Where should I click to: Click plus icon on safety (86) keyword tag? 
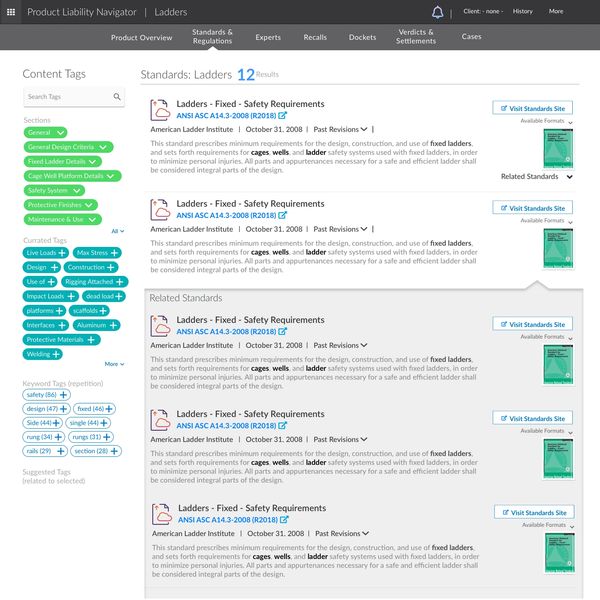click(64, 395)
